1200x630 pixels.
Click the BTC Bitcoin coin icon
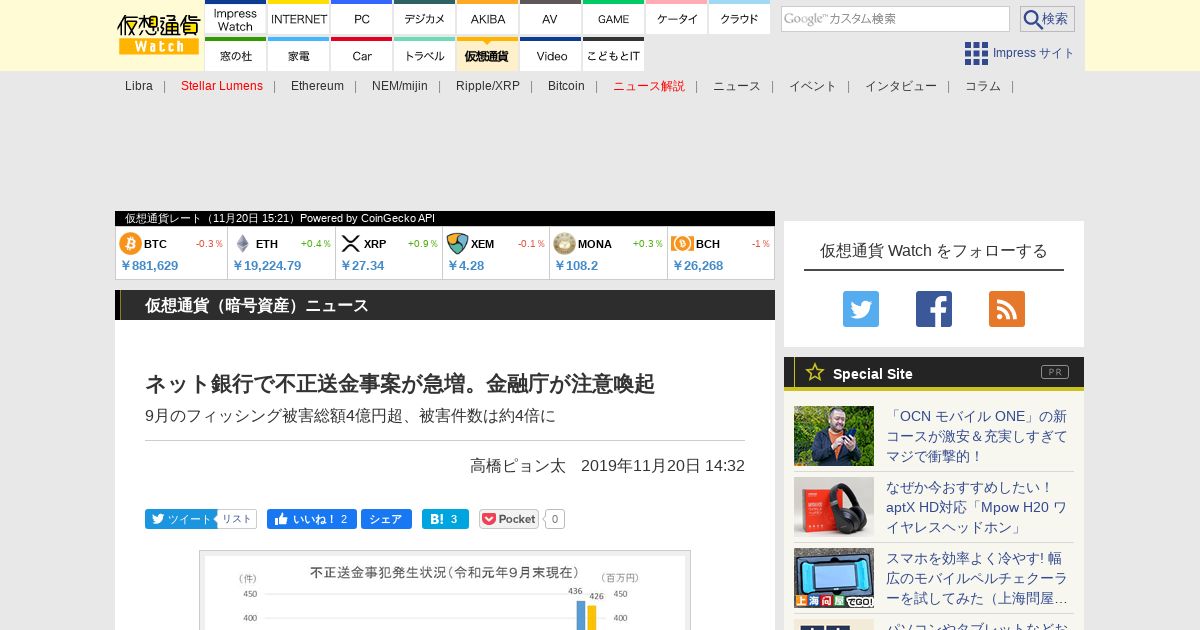coord(131,244)
